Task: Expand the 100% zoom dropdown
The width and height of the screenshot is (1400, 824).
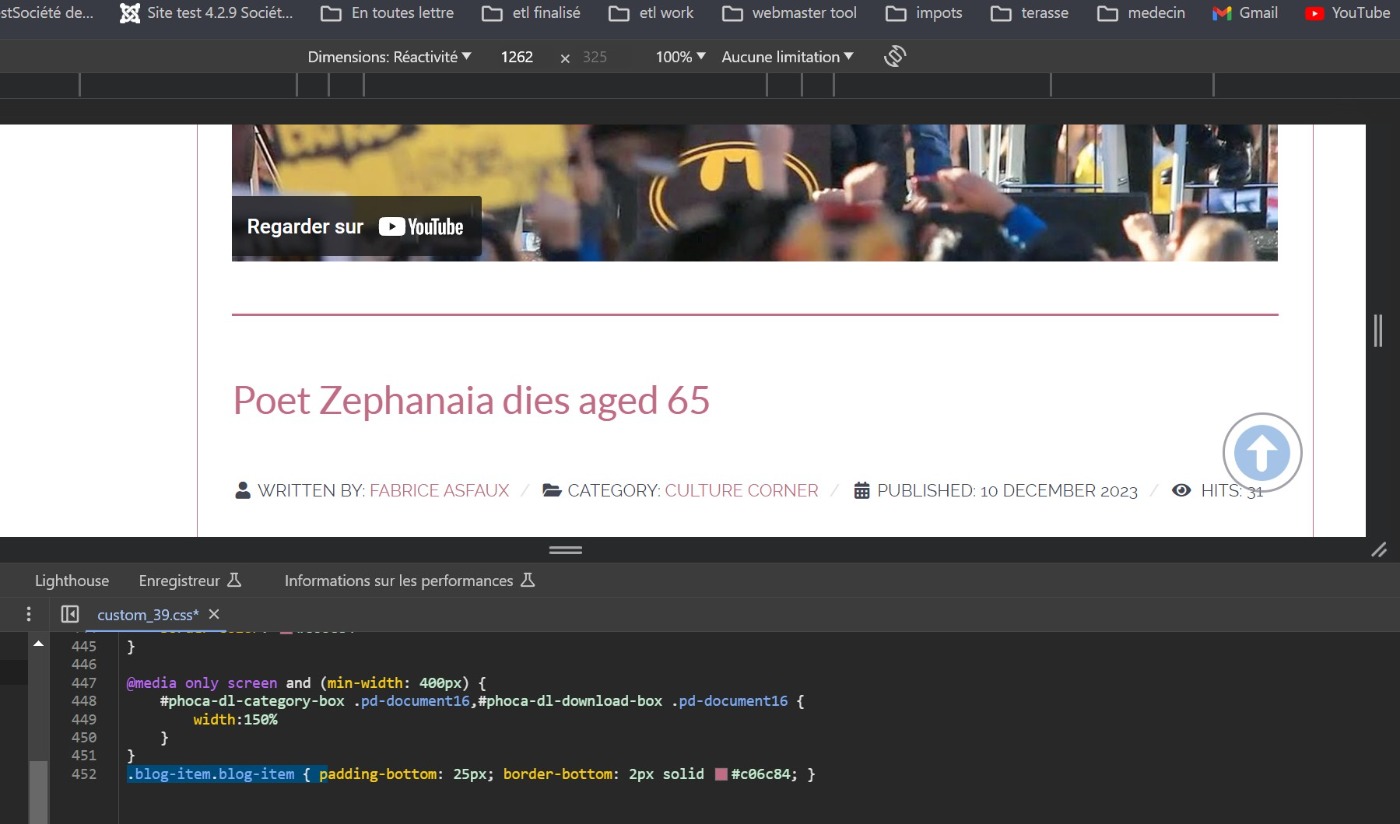Action: 680,57
